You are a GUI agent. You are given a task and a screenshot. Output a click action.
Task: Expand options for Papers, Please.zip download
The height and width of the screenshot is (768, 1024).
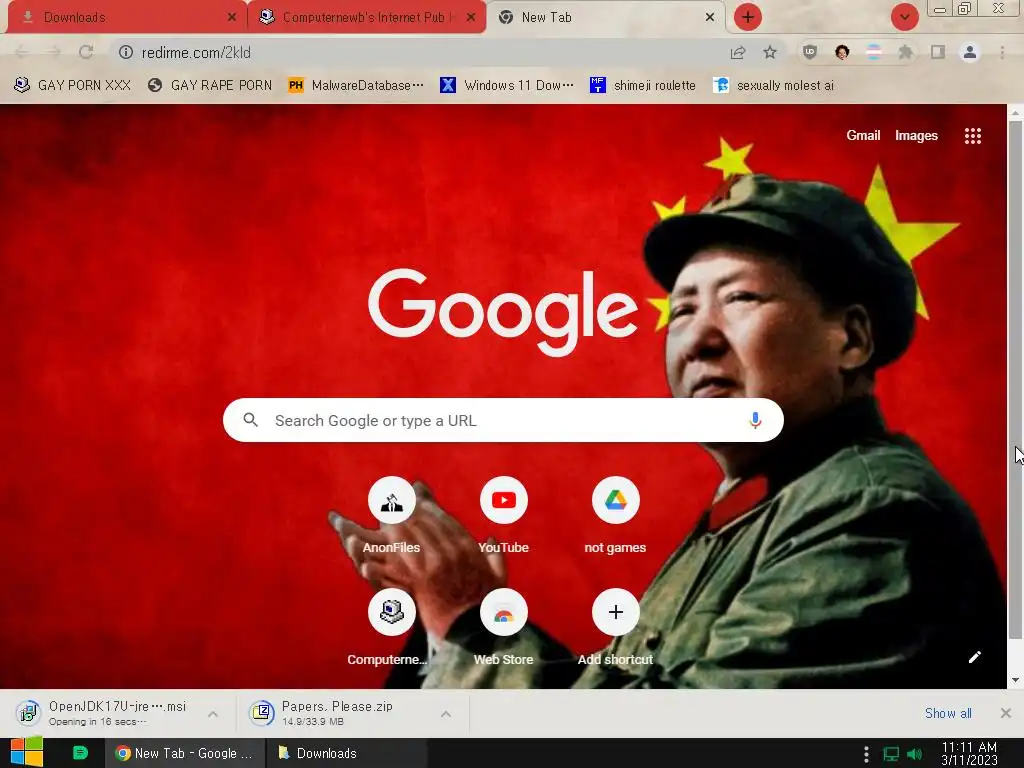(x=445, y=714)
